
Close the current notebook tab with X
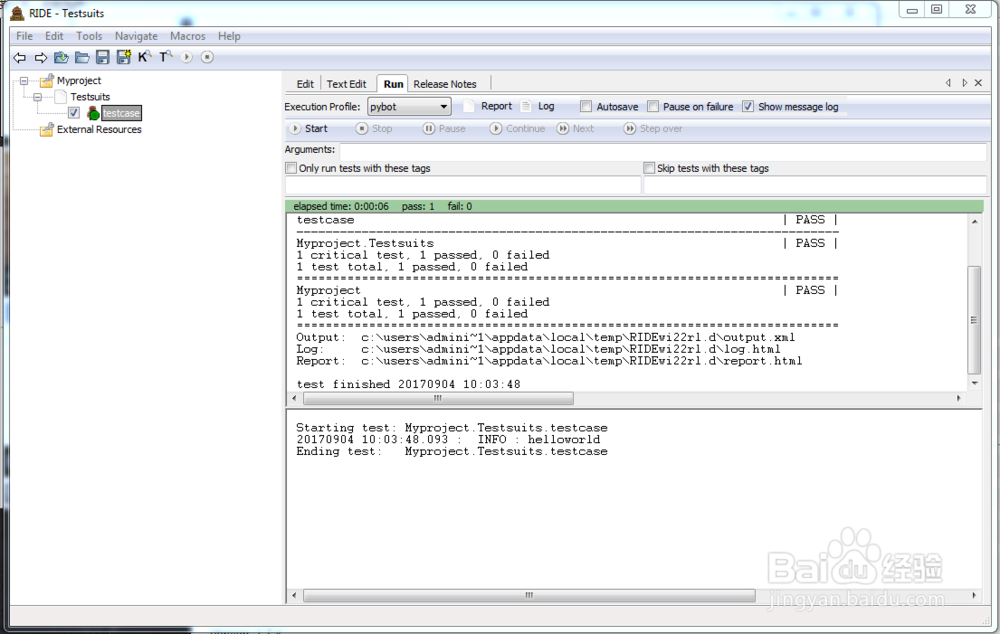978,83
